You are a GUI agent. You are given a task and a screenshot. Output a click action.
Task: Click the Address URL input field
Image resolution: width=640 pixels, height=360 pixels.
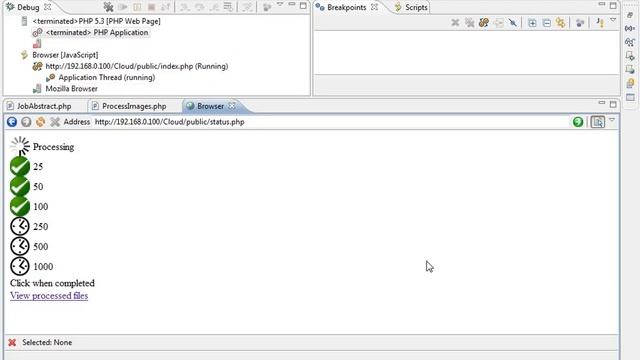[331, 122]
